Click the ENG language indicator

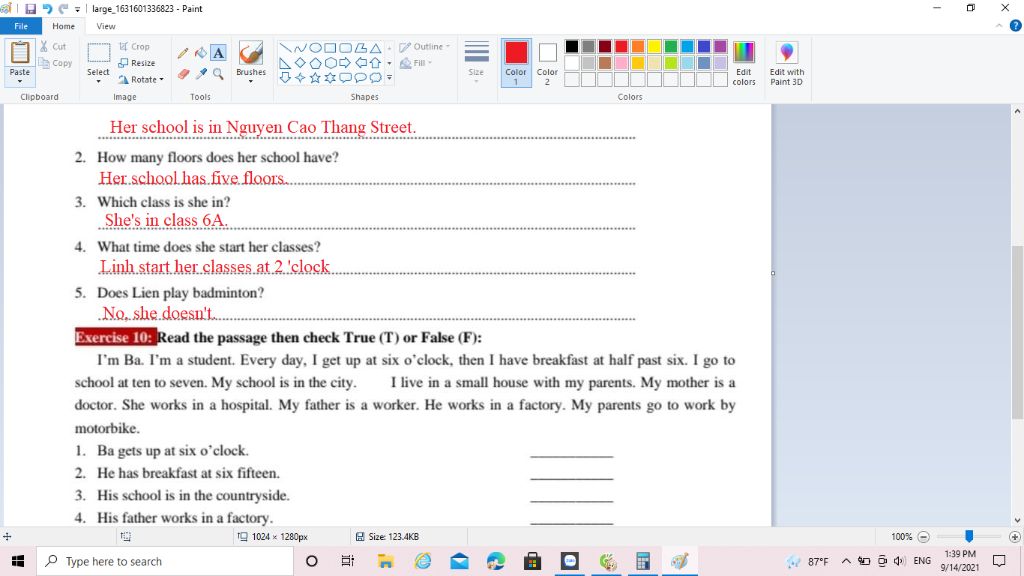coord(922,561)
